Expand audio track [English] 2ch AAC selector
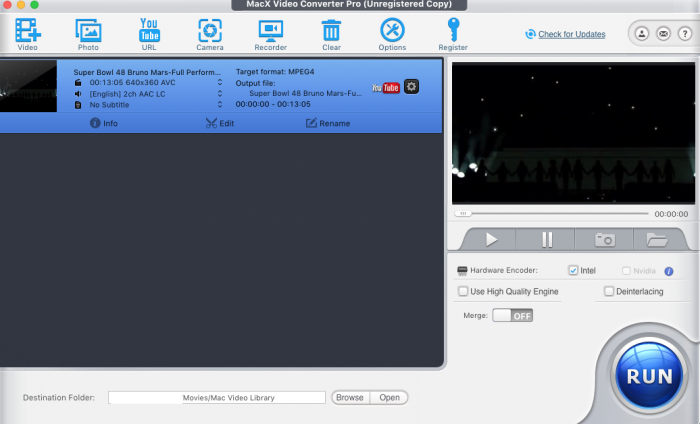The width and height of the screenshot is (700, 424). coord(220,94)
